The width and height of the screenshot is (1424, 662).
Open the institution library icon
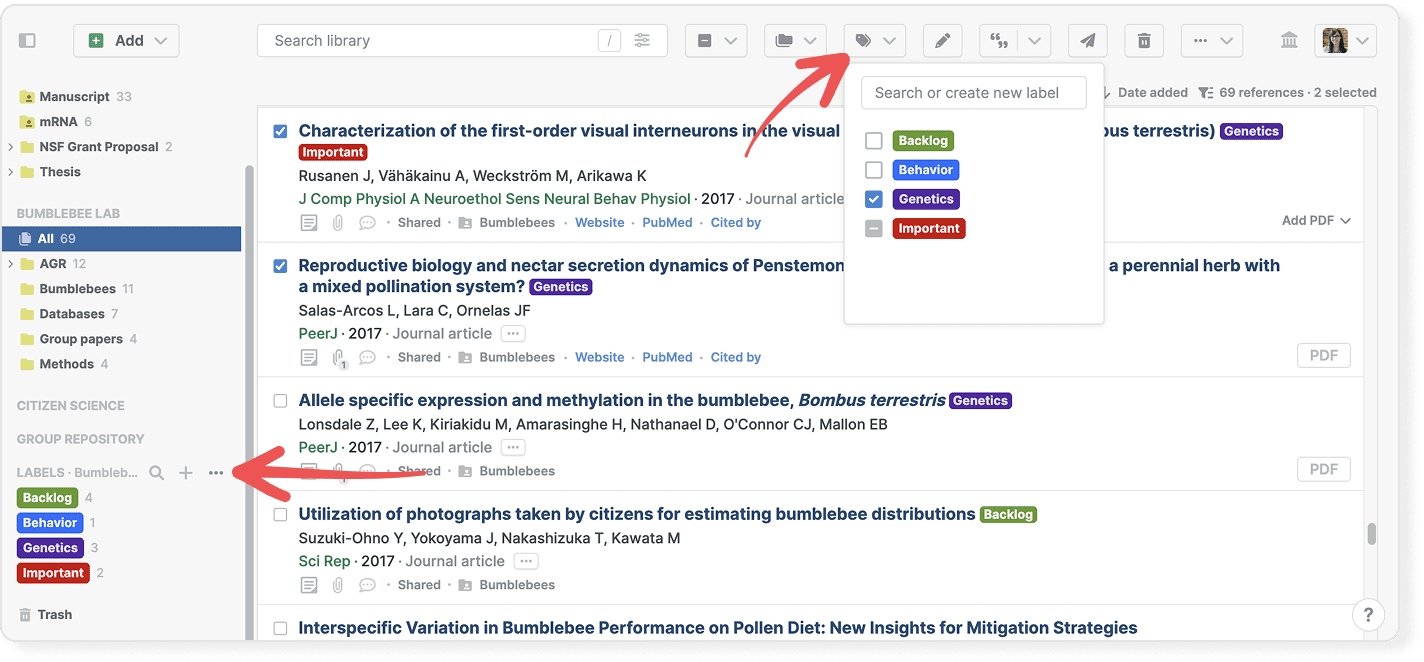click(1289, 41)
